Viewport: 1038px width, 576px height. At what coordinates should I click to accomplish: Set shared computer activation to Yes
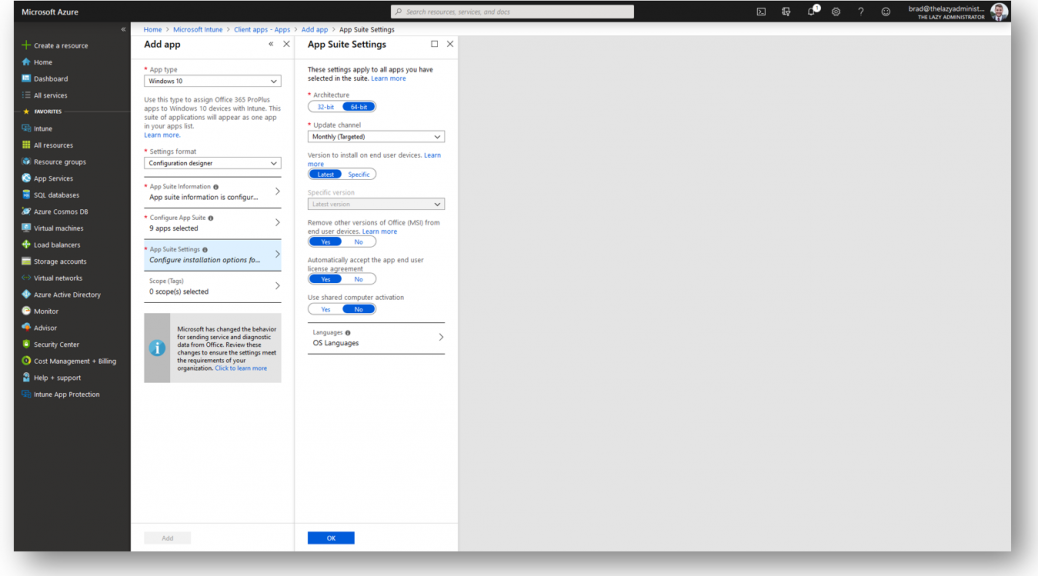(x=325, y=309)
